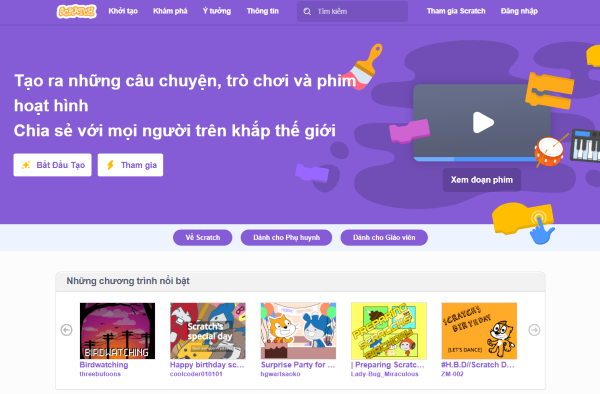600x394 pixels.
Task: Click Đăng nhập to sign in
Action: click(519, 11)
